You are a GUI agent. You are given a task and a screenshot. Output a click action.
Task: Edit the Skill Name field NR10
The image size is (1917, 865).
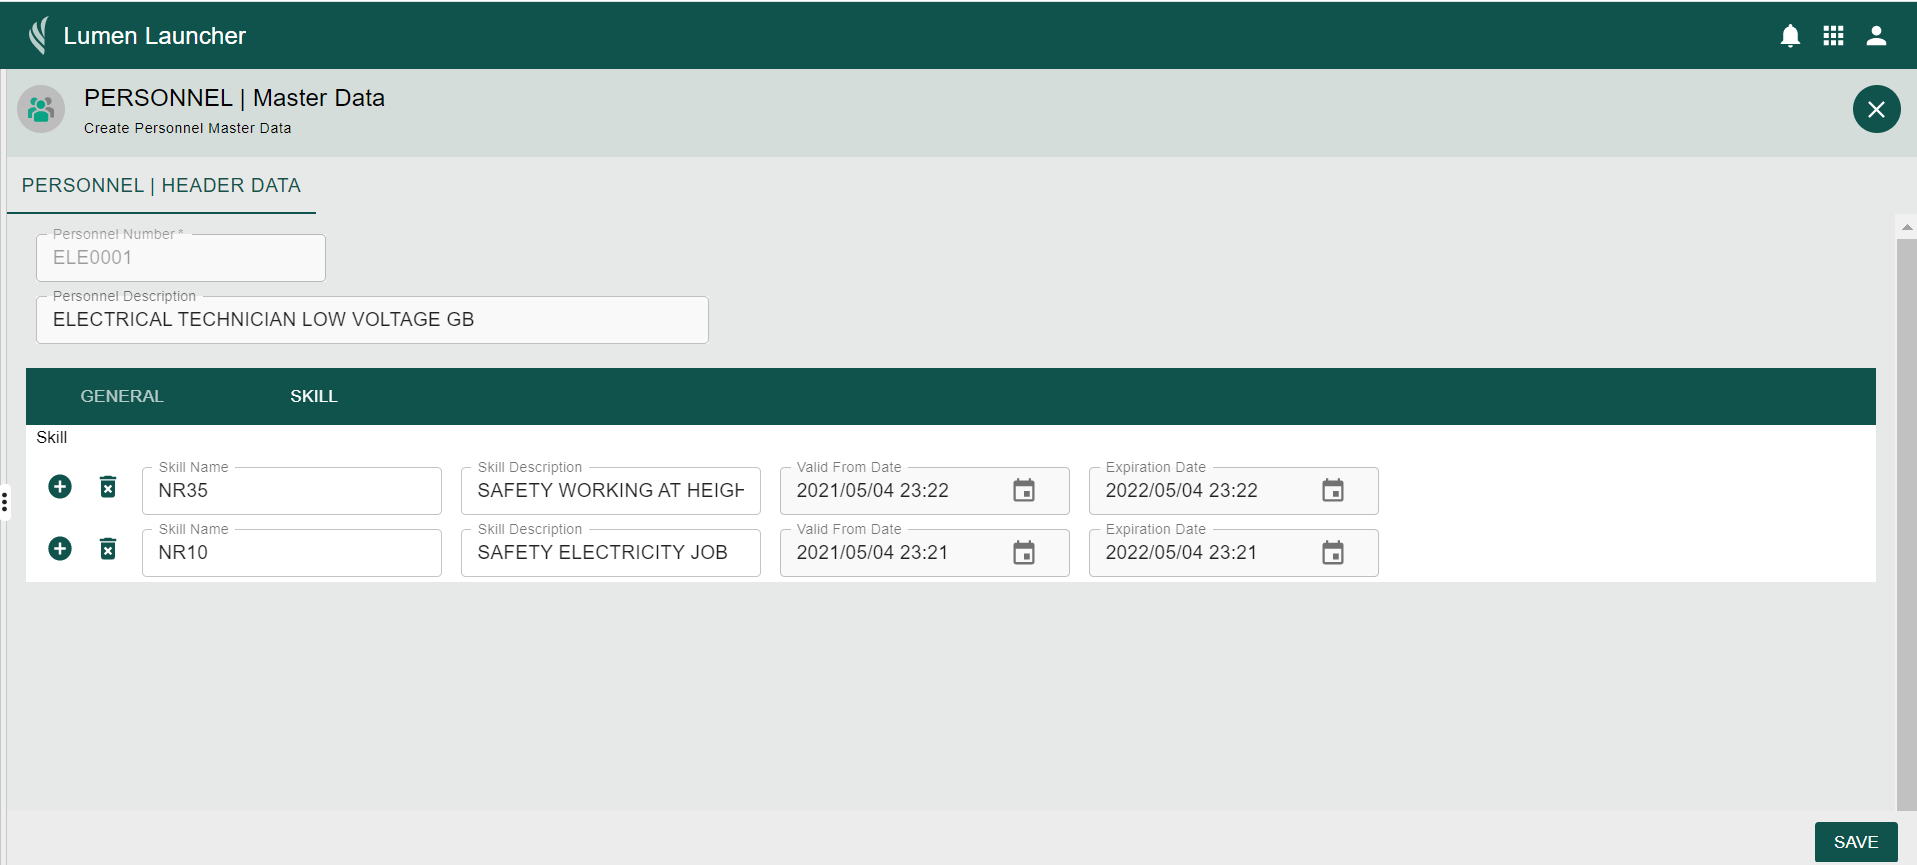click(x=292, y=553)
